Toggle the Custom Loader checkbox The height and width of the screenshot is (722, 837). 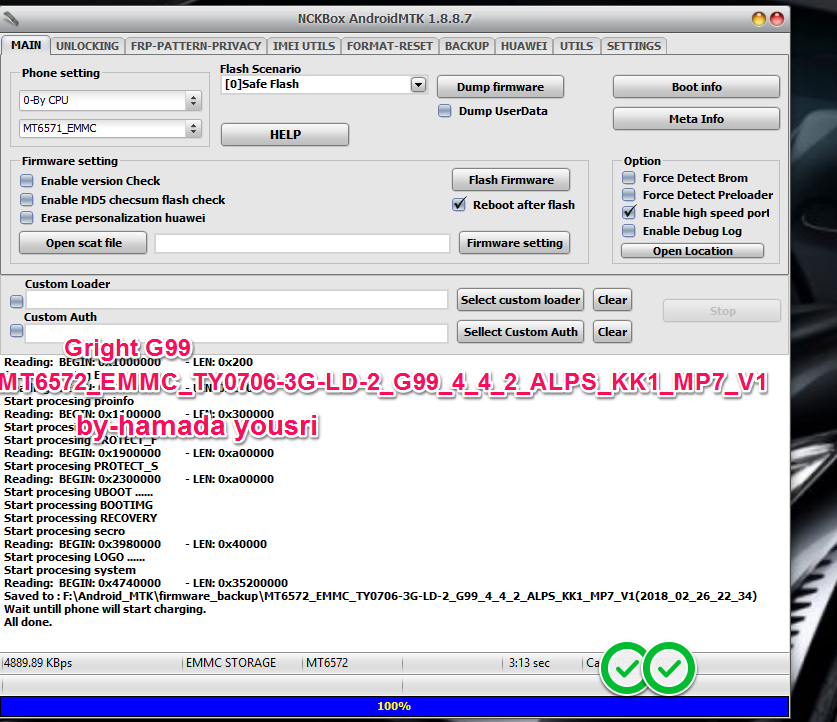17,302
